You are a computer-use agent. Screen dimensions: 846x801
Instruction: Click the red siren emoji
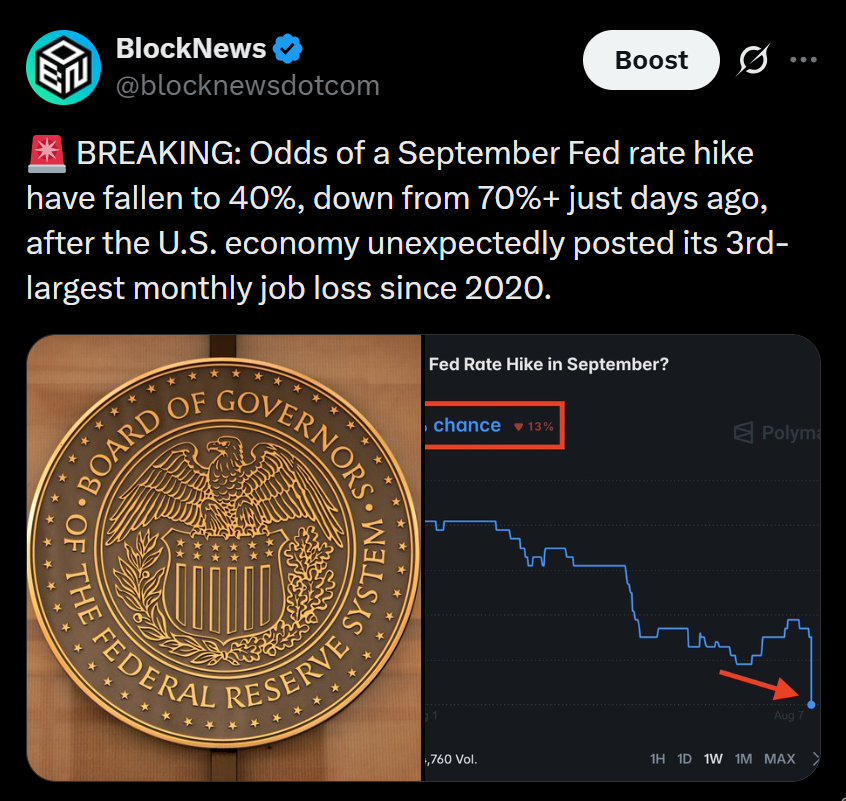pyautogui.click(x=47, y=154)
